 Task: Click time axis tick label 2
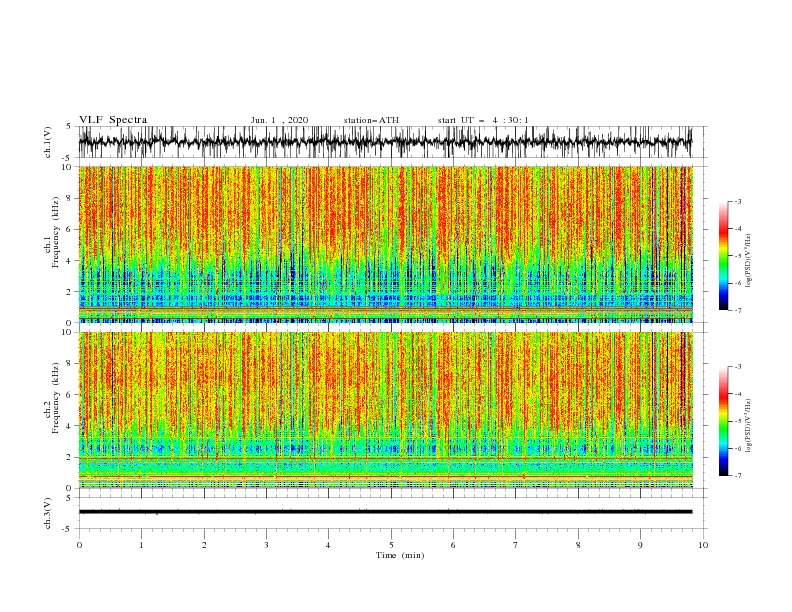[x=204, y=545]
